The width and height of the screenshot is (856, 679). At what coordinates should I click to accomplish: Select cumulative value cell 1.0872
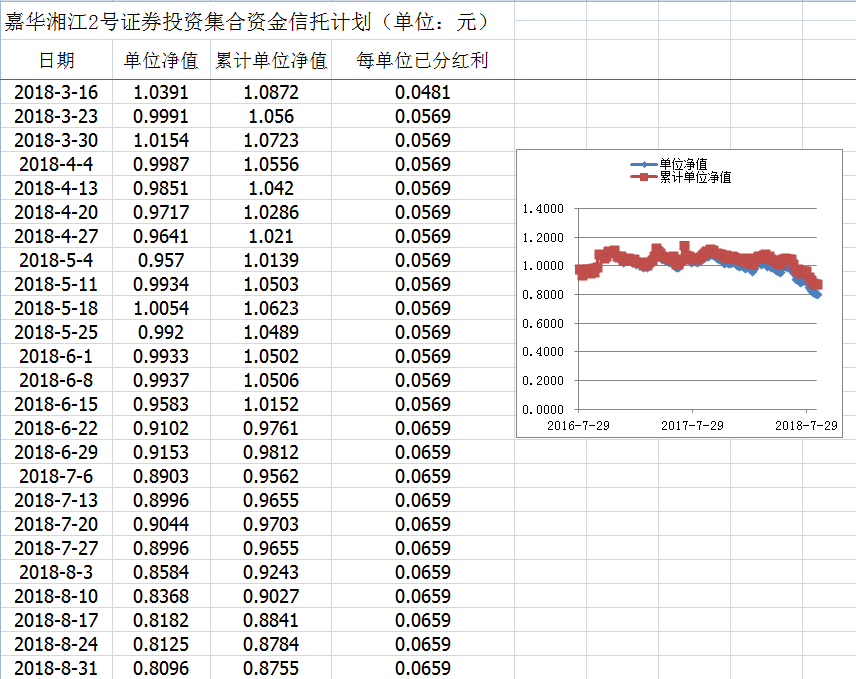pos(271,92)
